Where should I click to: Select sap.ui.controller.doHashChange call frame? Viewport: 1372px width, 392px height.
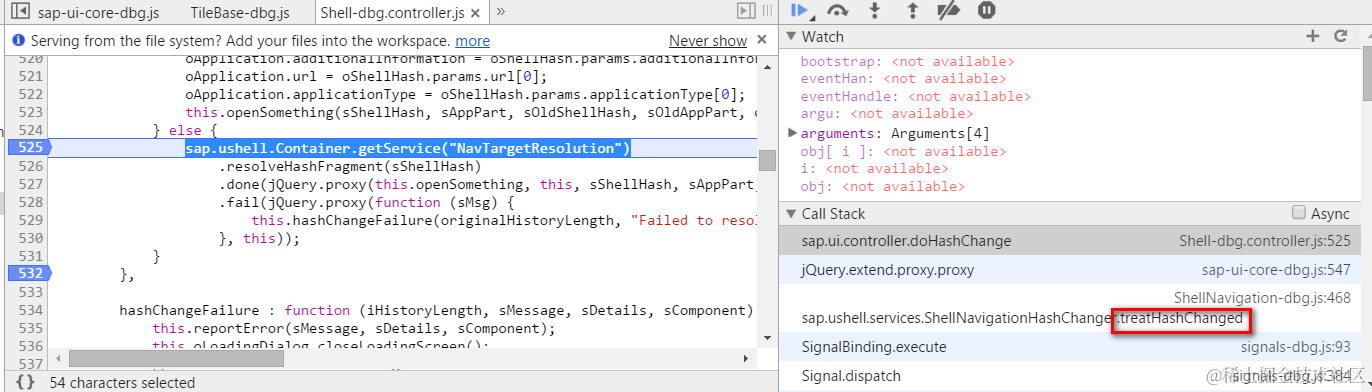1070,241
